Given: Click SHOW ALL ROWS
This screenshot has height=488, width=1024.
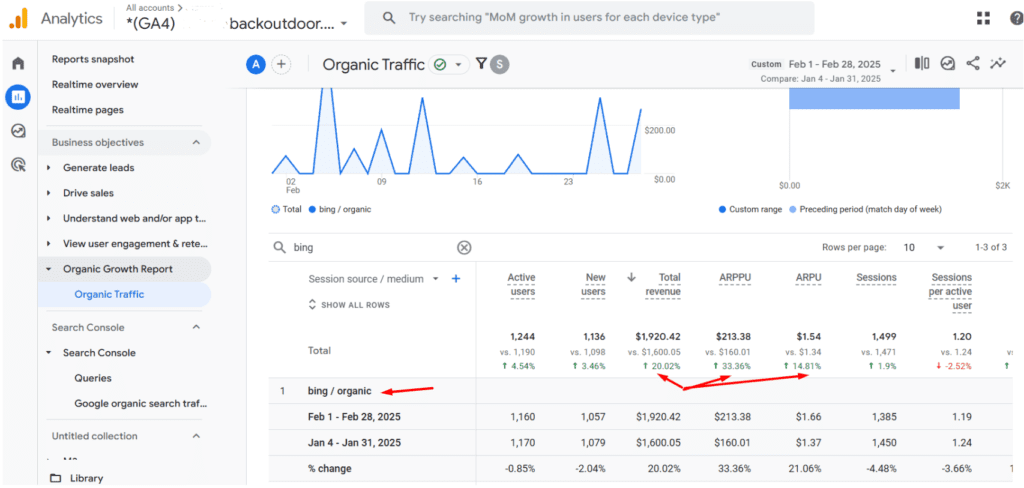Looking at the screenshot, I should click(x=348, y=305).
